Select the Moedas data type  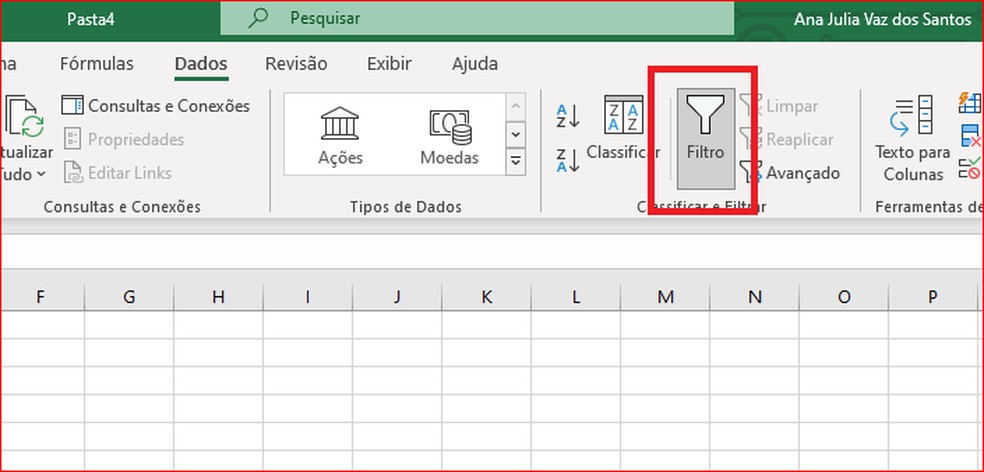coord(449,135)
